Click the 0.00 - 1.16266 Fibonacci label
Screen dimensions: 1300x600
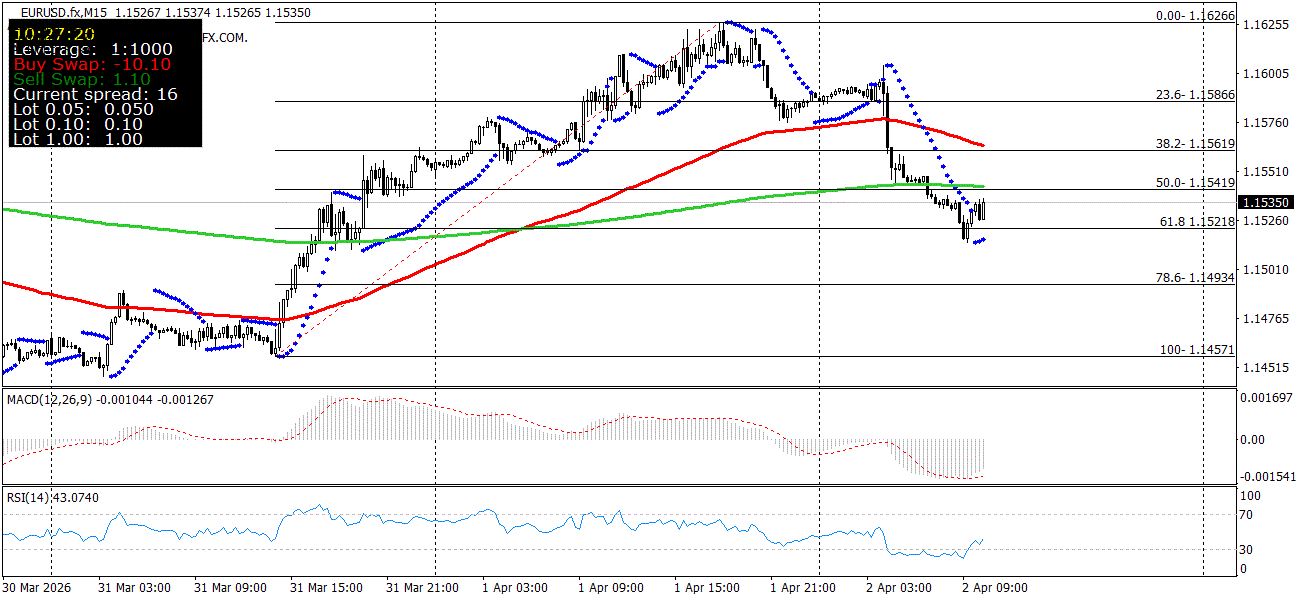pos(1195,17)
